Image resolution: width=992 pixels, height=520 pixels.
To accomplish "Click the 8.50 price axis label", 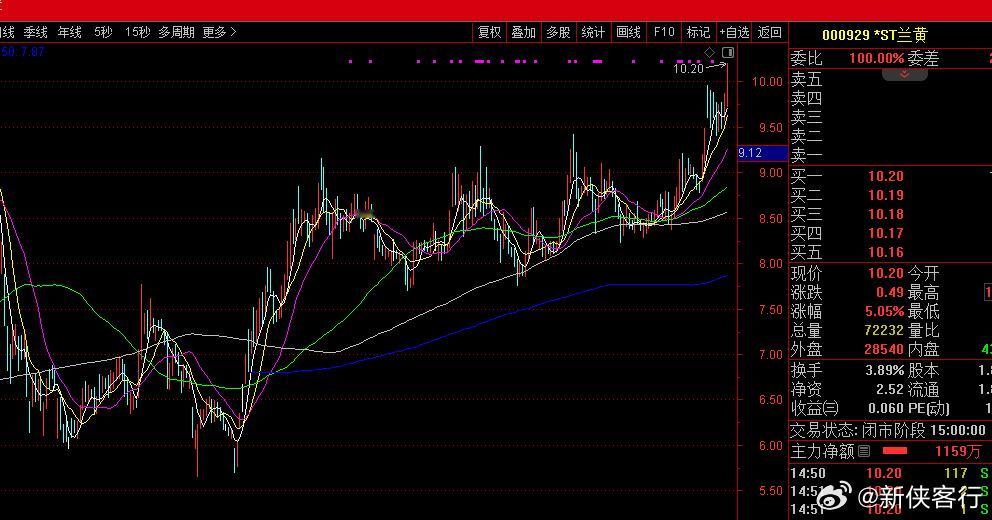I will 770,218.
